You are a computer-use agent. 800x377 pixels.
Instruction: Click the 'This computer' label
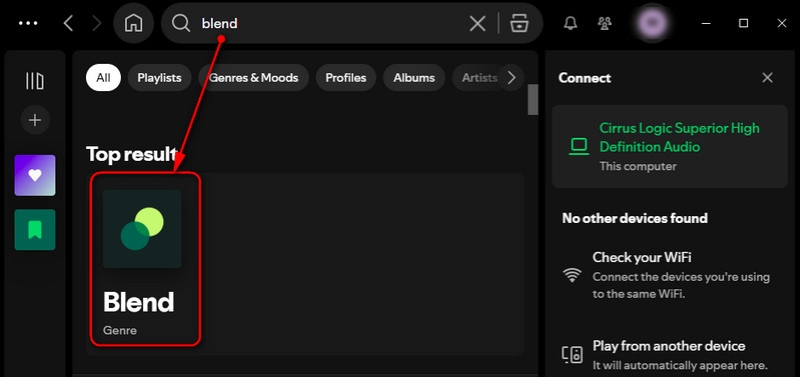(638, 166)
